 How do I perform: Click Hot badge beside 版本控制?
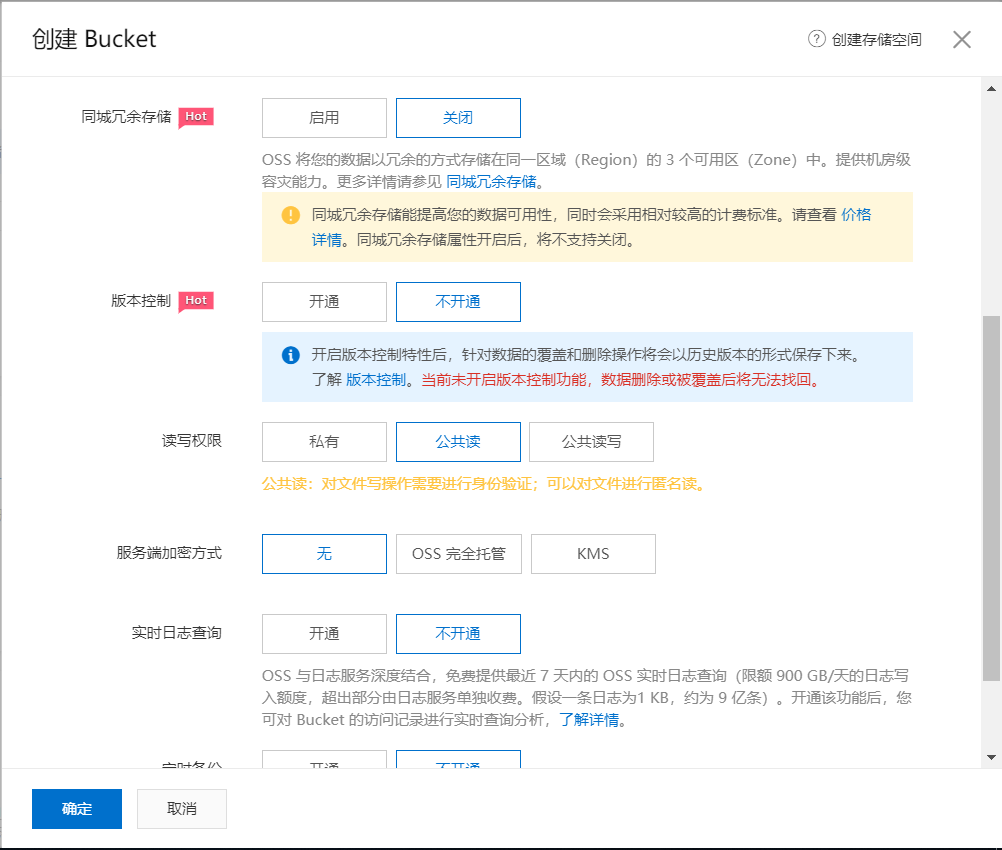(196, 301)
